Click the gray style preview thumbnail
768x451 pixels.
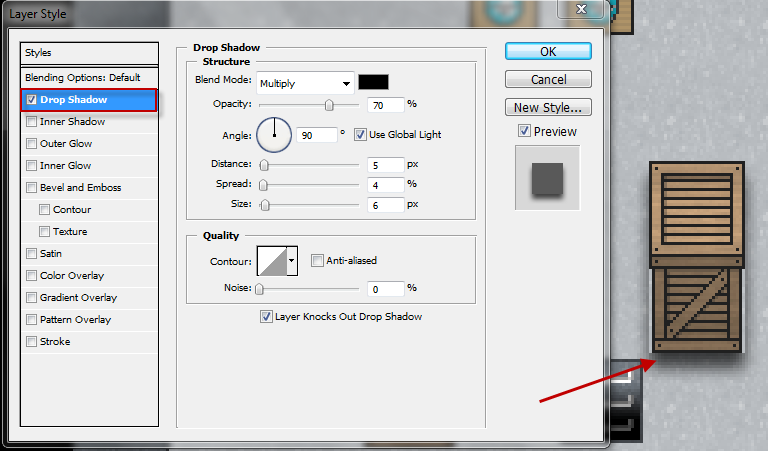548,178
